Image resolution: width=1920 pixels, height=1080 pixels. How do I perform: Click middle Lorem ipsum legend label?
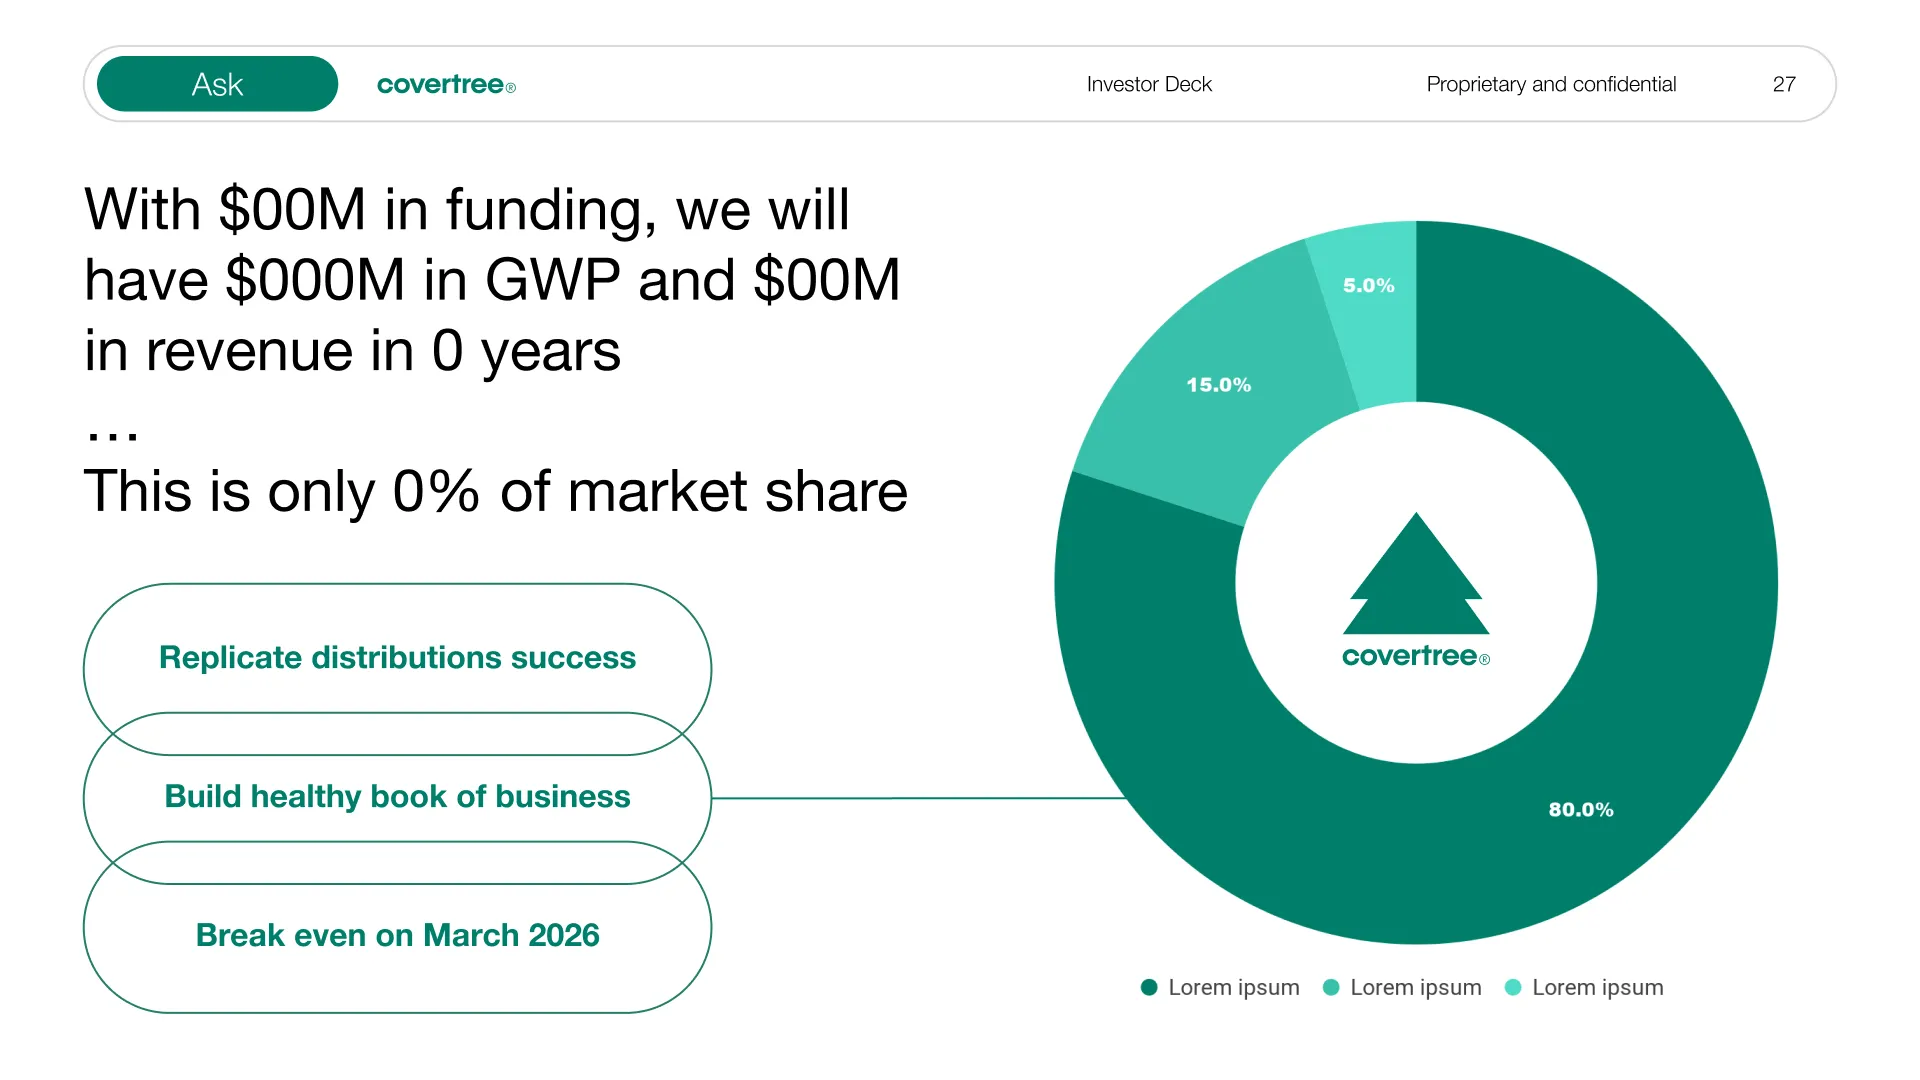pos(1416,988)
